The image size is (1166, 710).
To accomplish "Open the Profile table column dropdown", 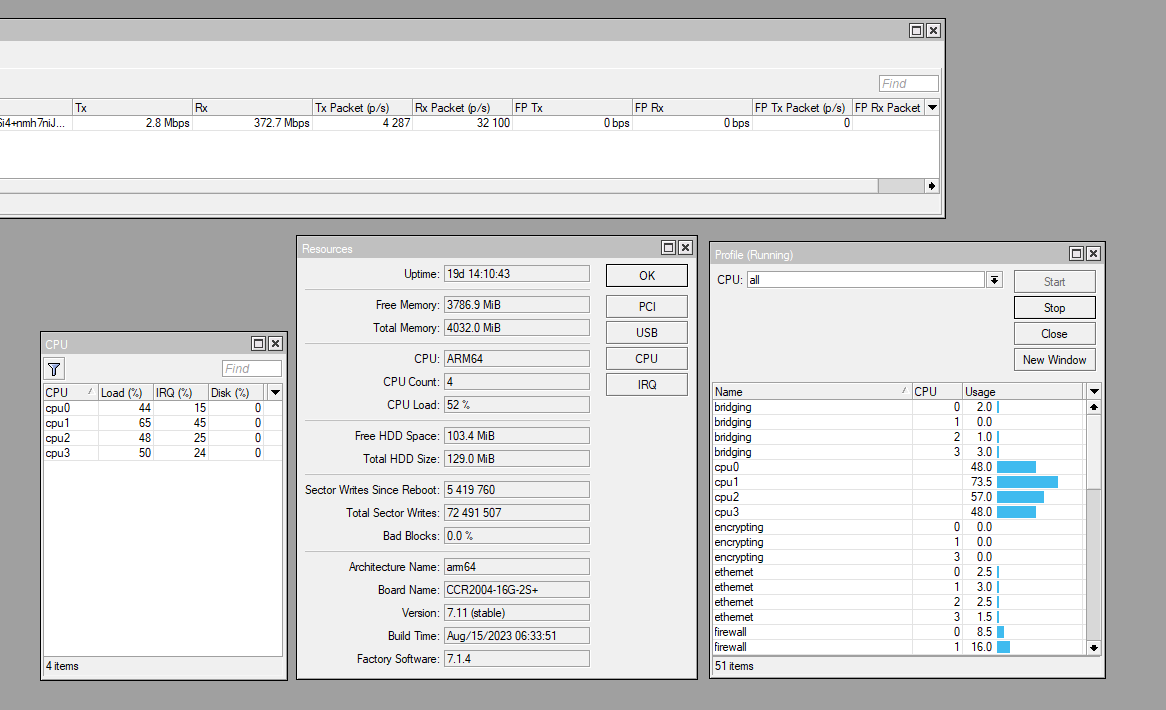I will coord(1094,392).
